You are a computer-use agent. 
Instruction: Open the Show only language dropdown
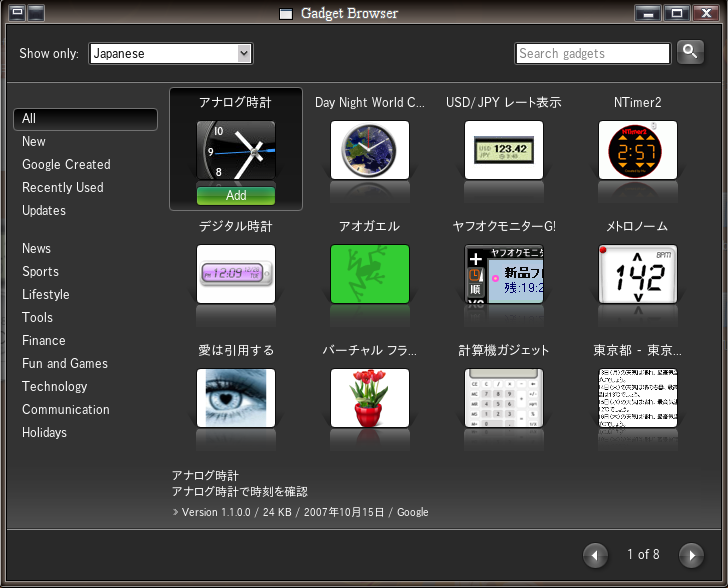(171, 53)
